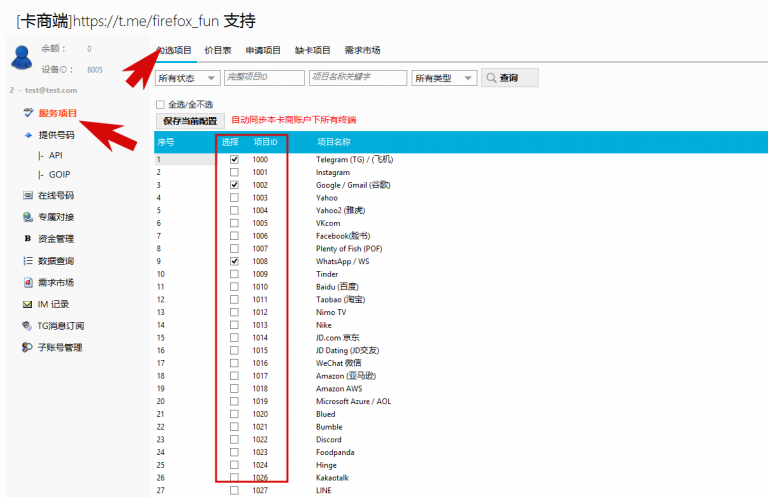Open 专属对接 in the sidebar
This screenshot has width=768, height=497.
click(x=56, y=217)
